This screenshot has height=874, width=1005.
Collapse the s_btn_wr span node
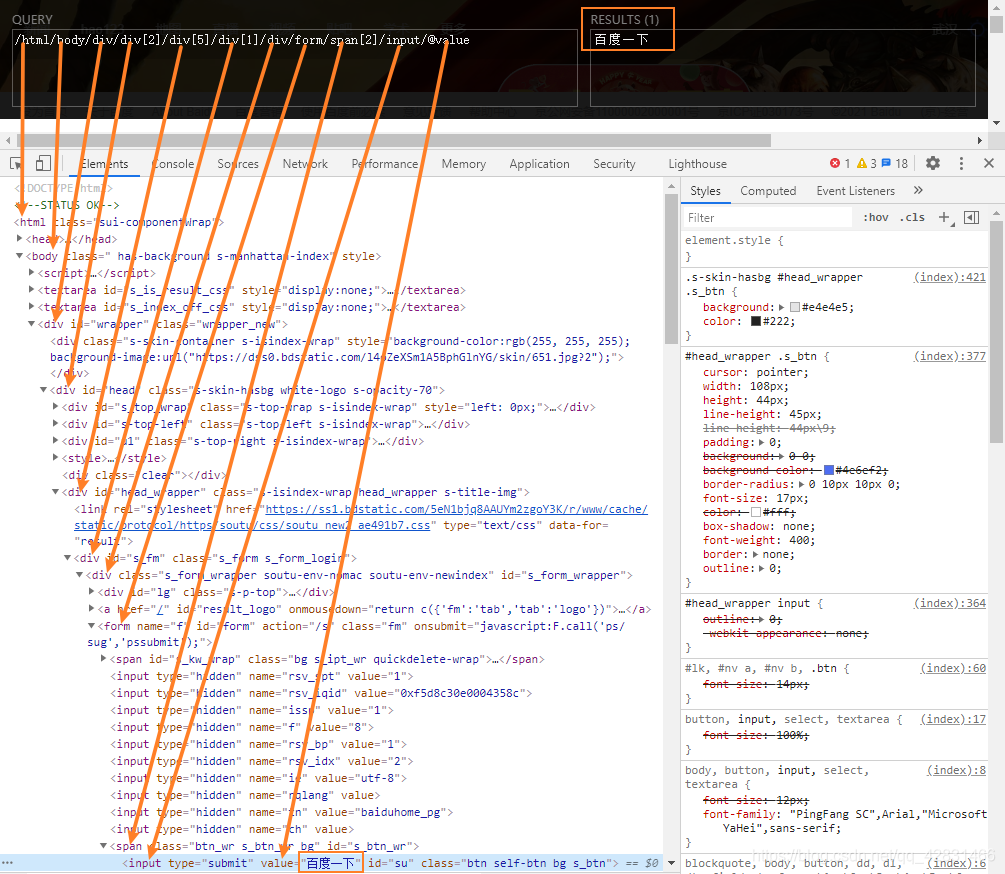point(104,846)
